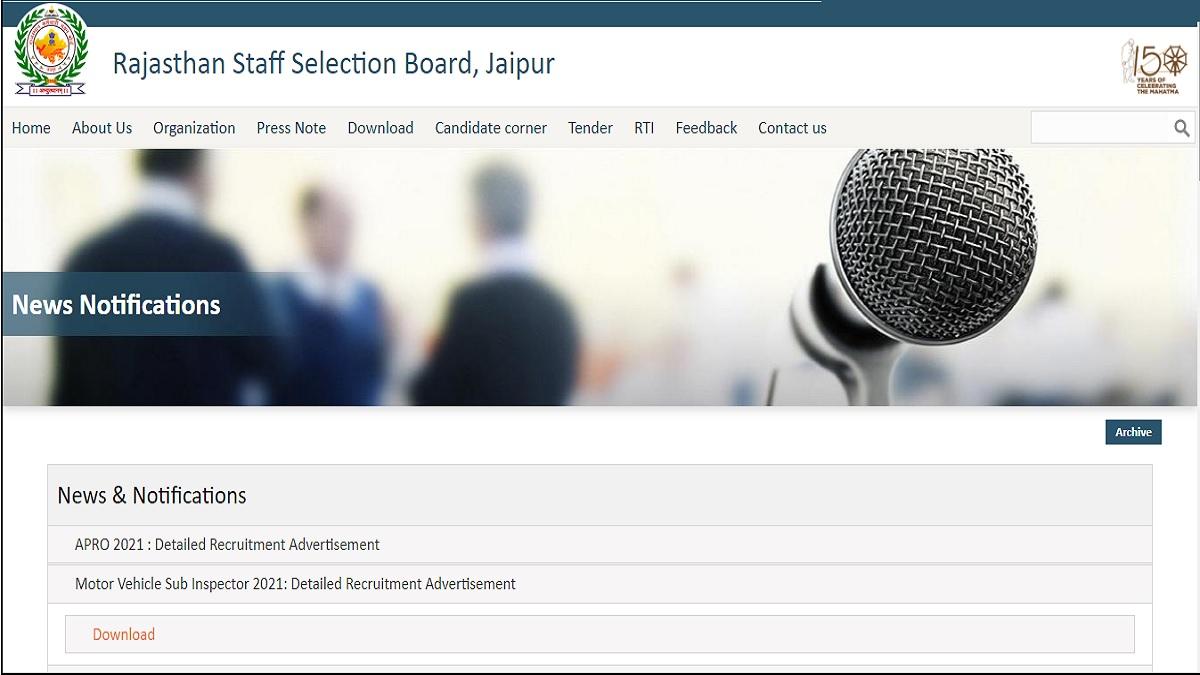Focus the search text box

(1100, 128)
